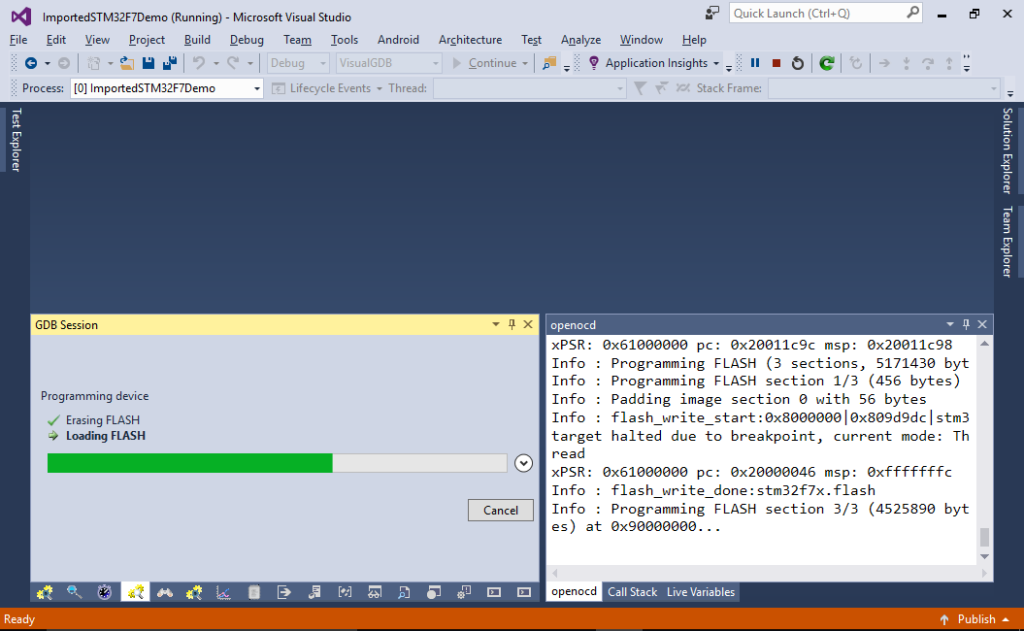The height and width of the screenshot is (631, 1024).
Task: Click the Save All icon
Action: tap(170, 62)
